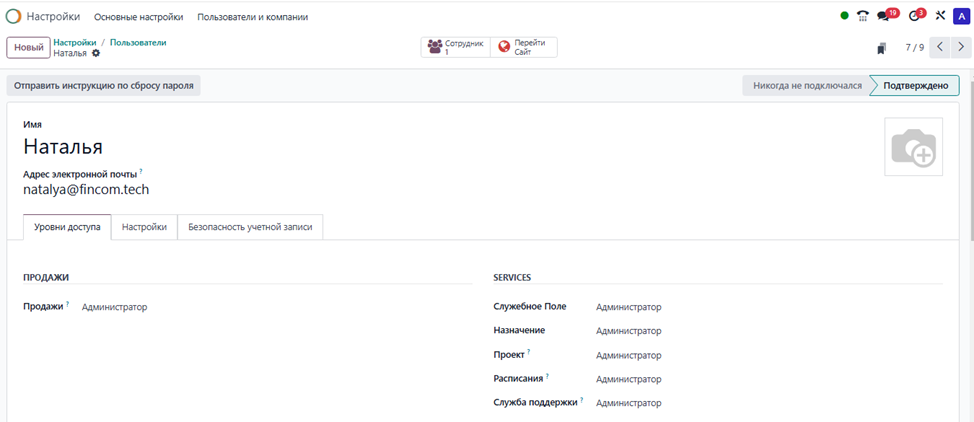Open the chat messages icon
974x422 pixels.
884,16
